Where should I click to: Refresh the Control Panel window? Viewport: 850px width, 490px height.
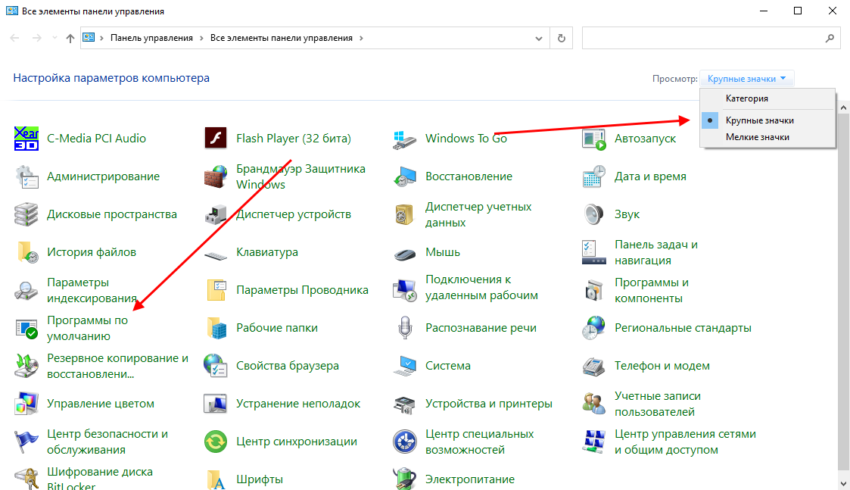point(562,38)
